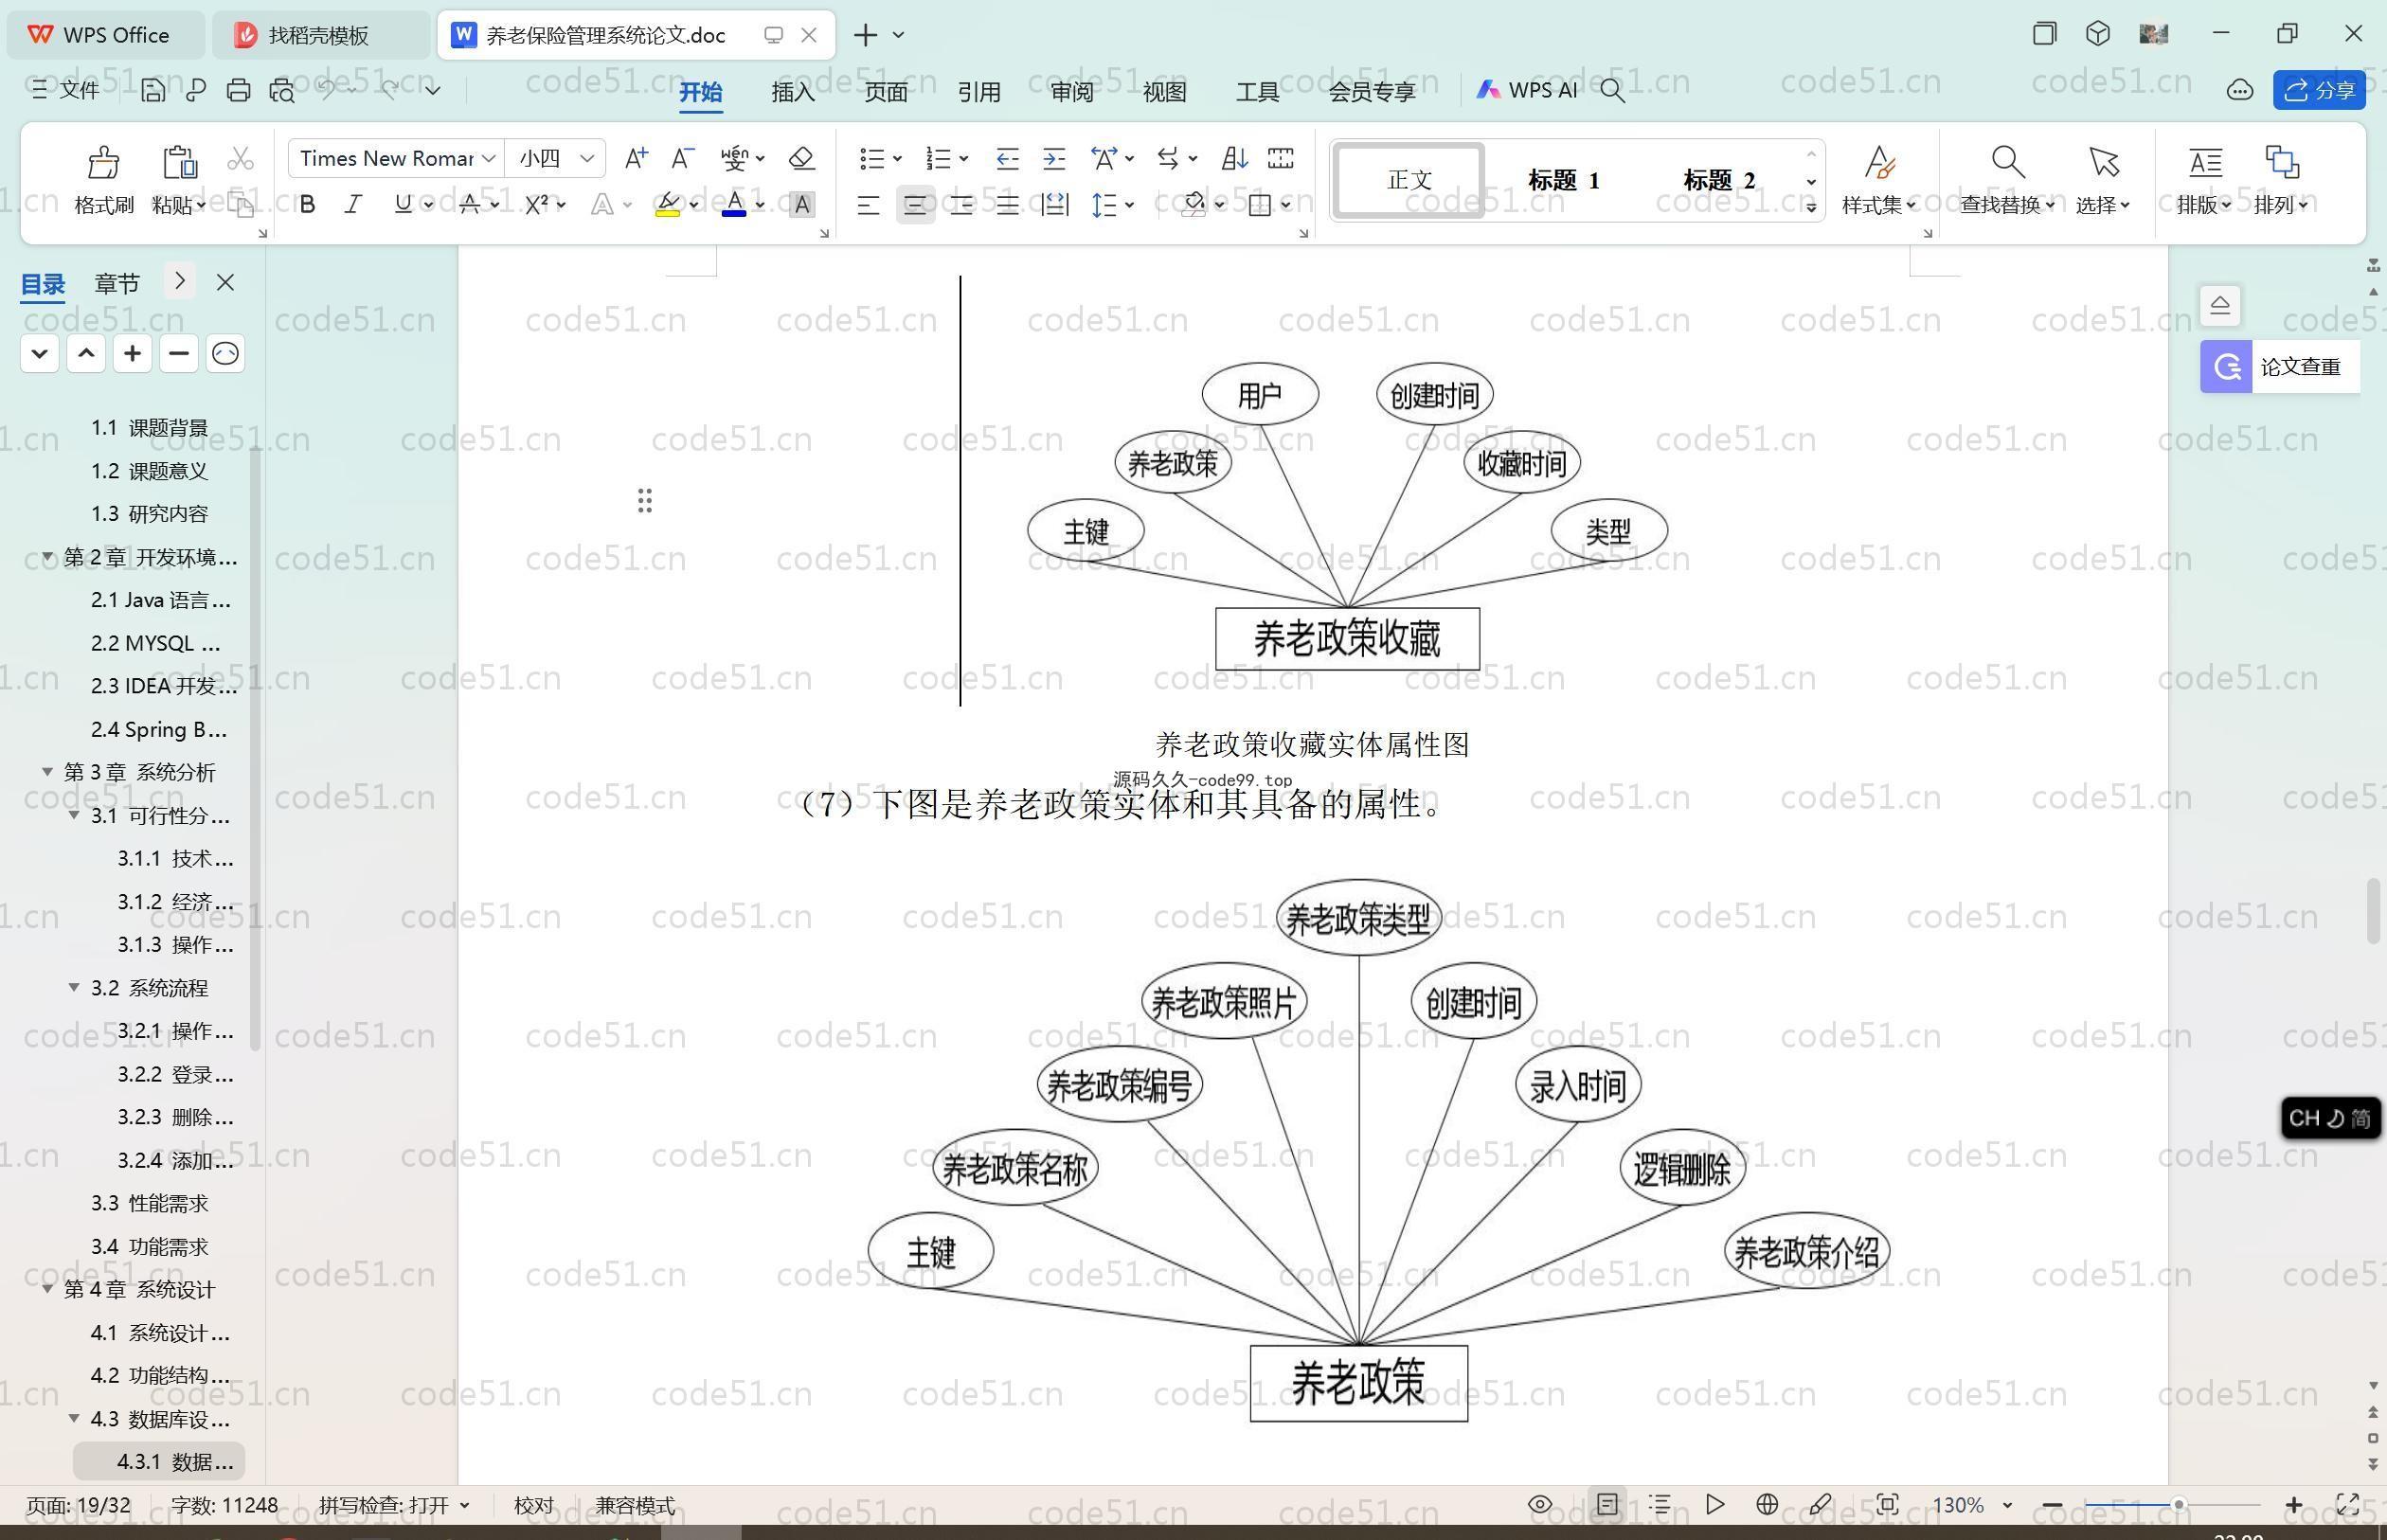This screenshot has width=2387, height=1540.
Task: Toggle character shading A button
Action: 802,205
